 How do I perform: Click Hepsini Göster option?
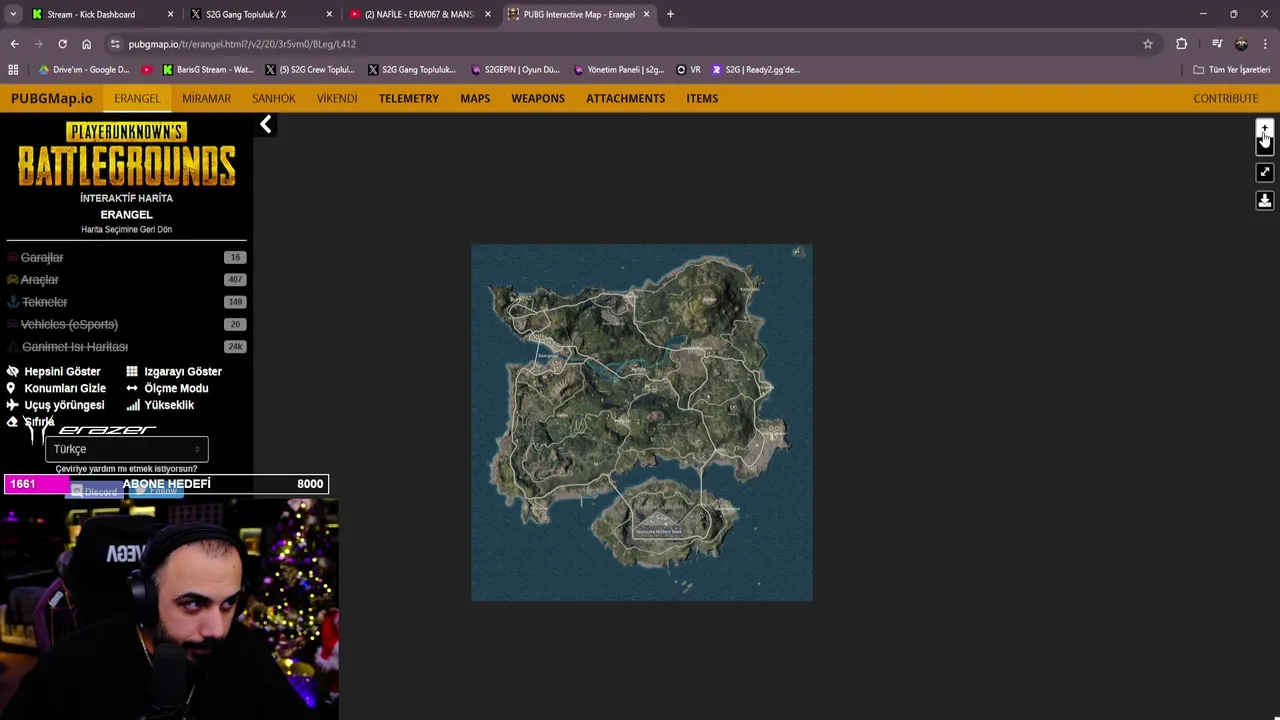click(x=54, y=371)
